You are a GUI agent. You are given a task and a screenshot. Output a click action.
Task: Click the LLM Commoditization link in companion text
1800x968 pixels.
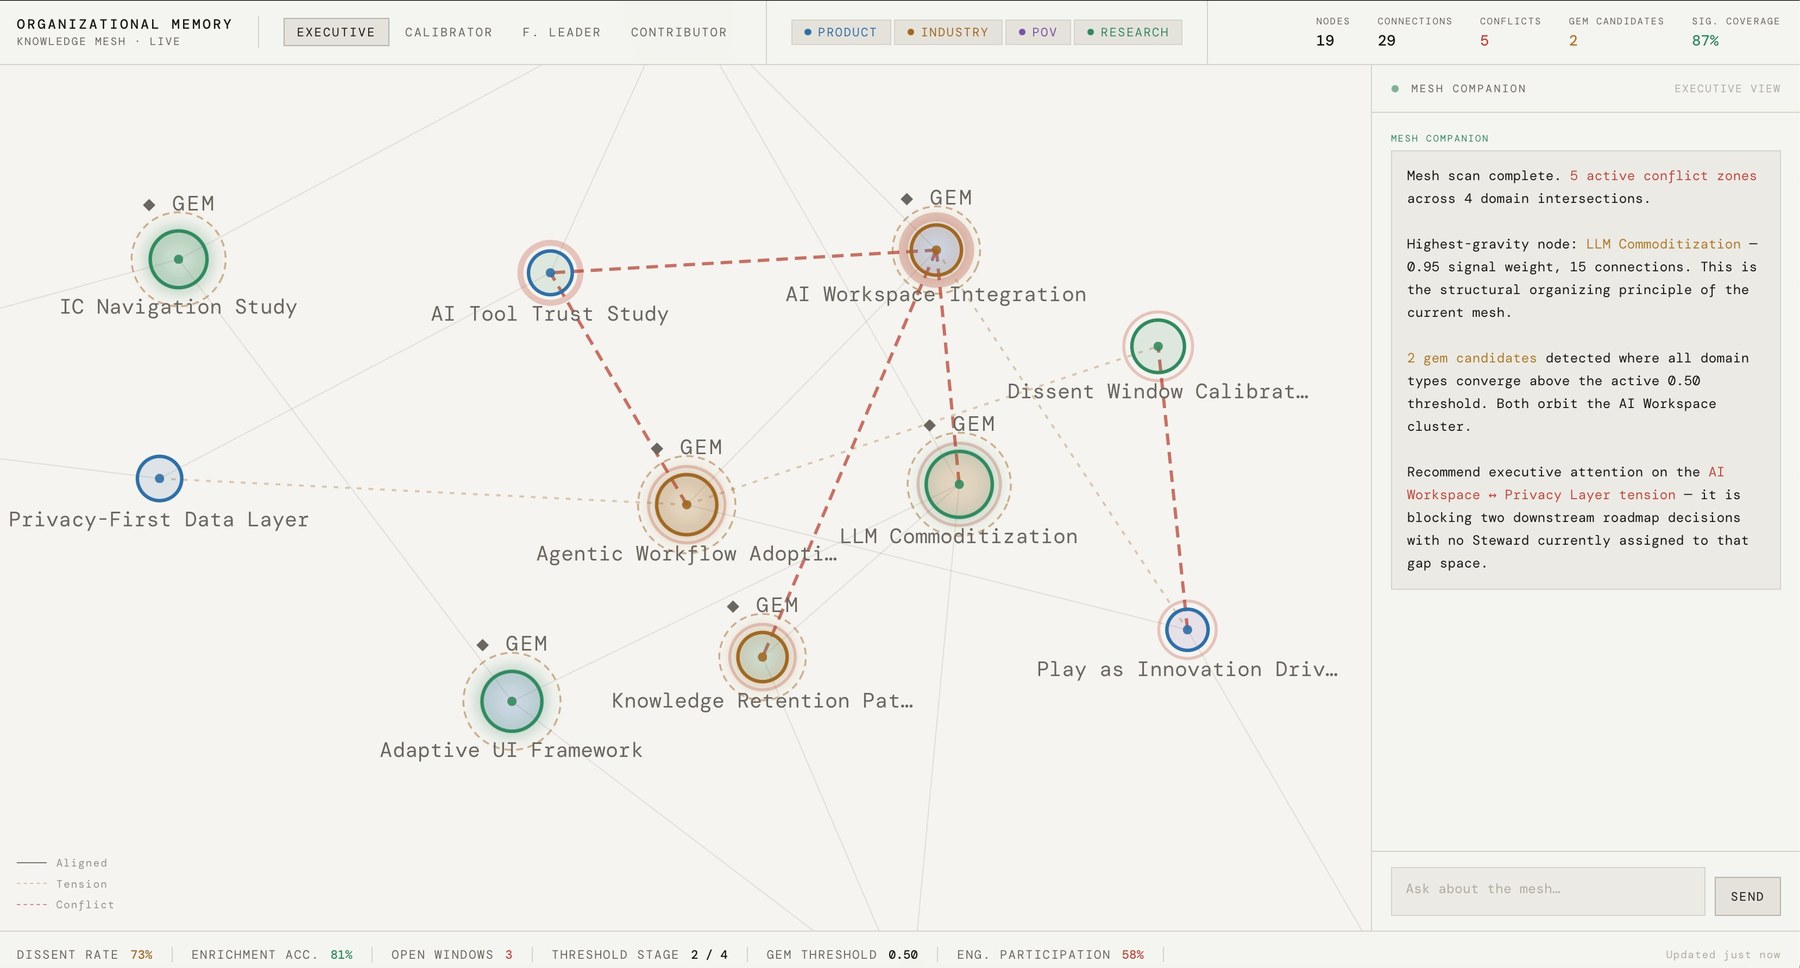point(1663,244)
